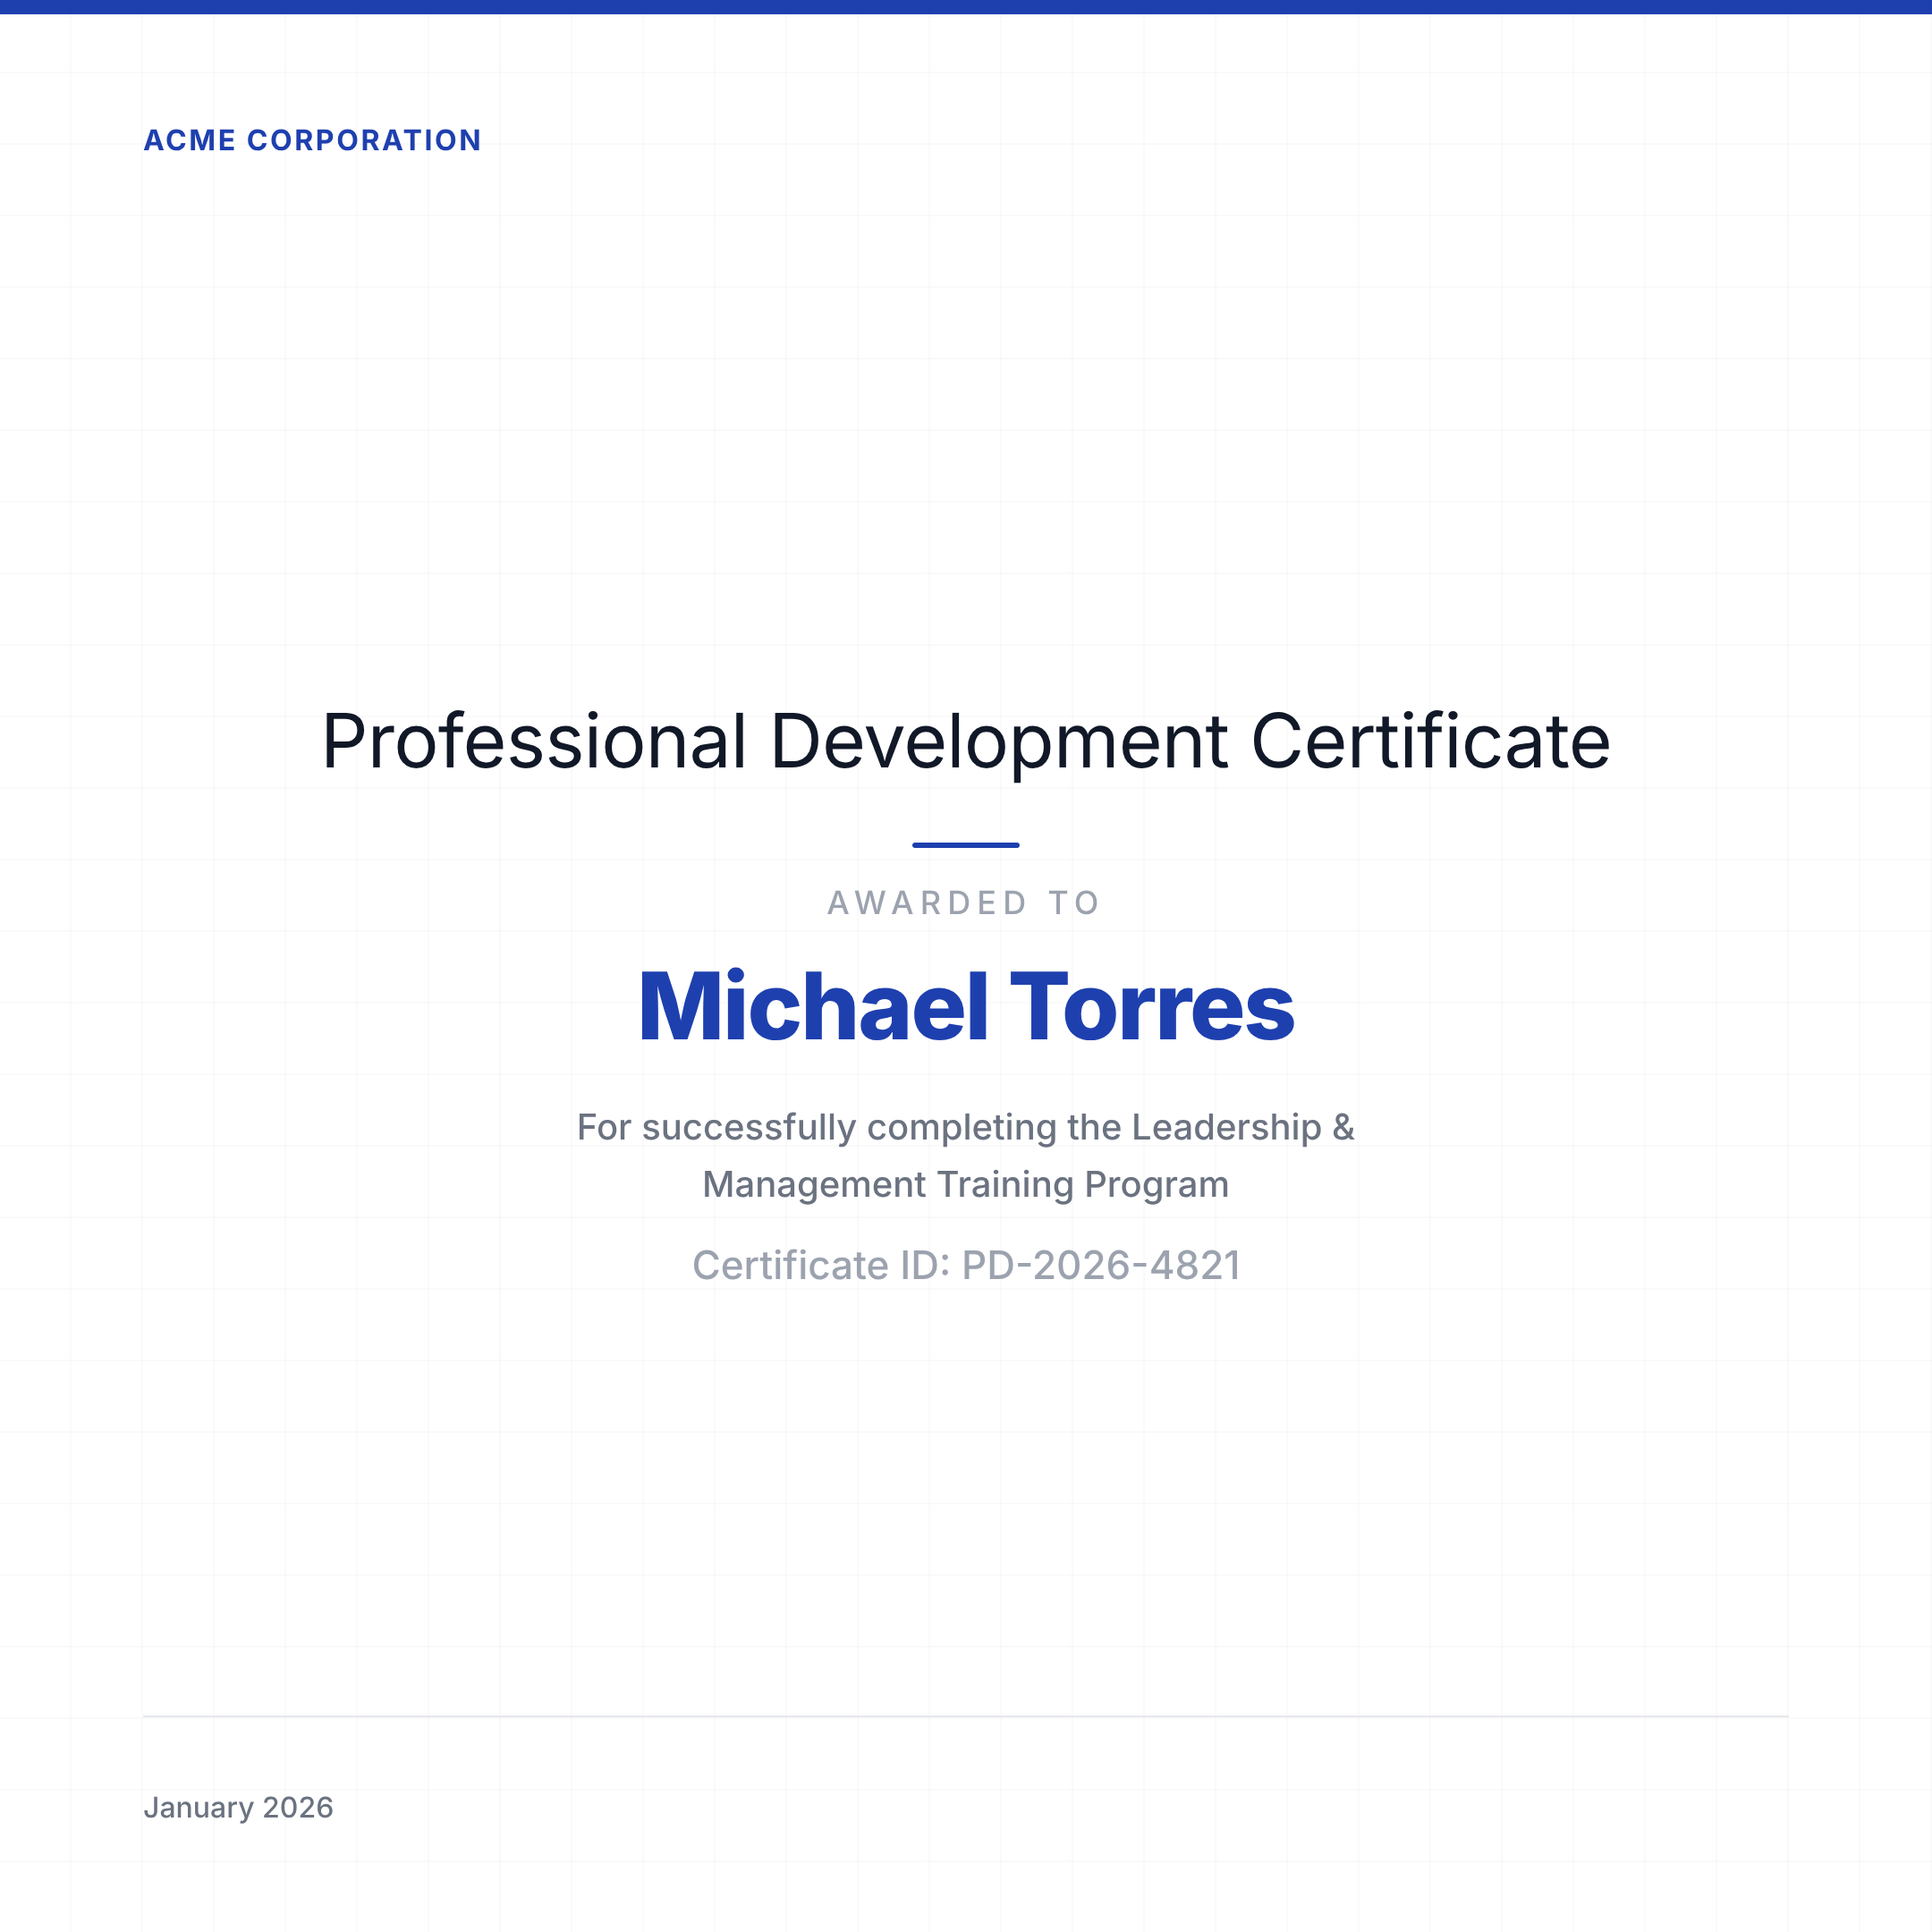The width and height of the screenshot is (1932, 1932).
Task: Select the January 2026 date text
Action: (240, 1807)
